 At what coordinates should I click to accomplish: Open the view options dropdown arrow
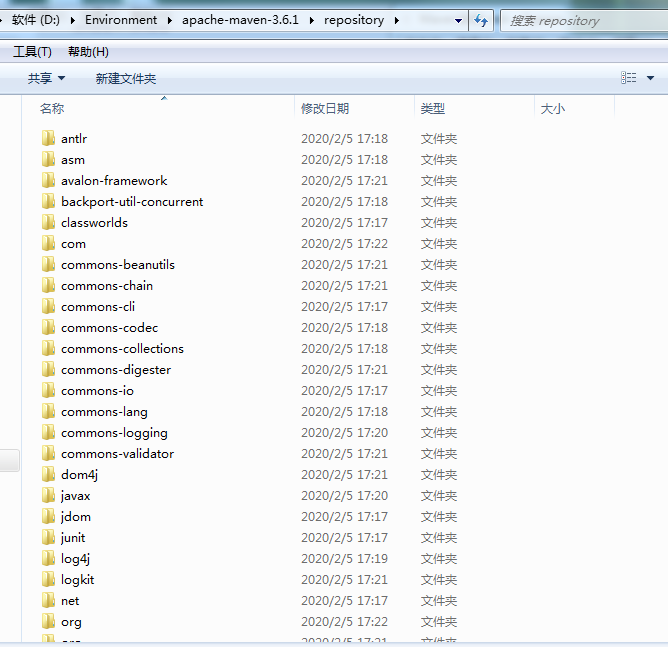point(650,78)
